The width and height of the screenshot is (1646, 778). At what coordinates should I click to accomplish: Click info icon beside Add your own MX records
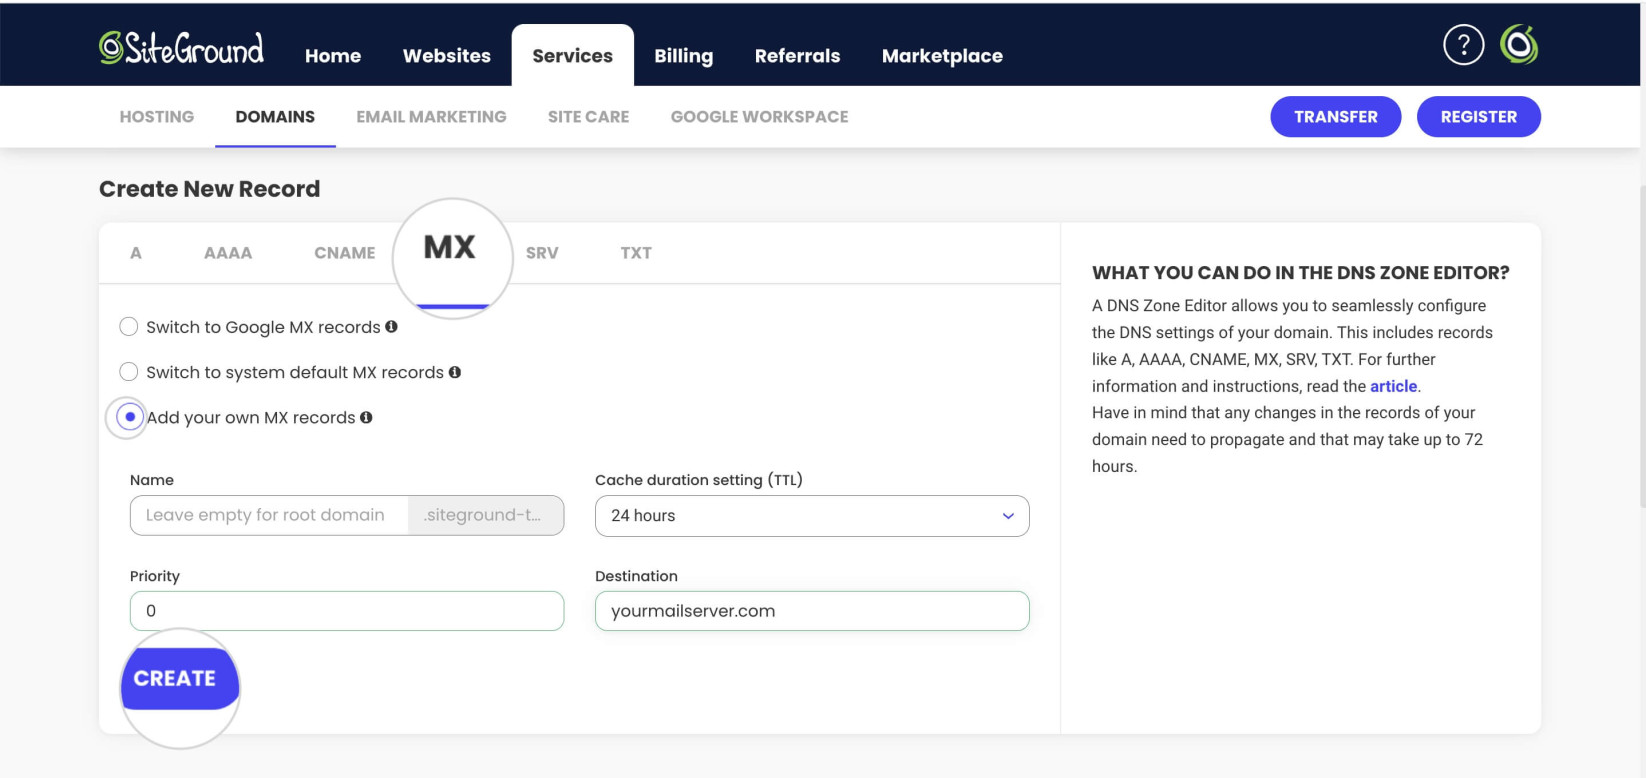(x=366, y=417)
